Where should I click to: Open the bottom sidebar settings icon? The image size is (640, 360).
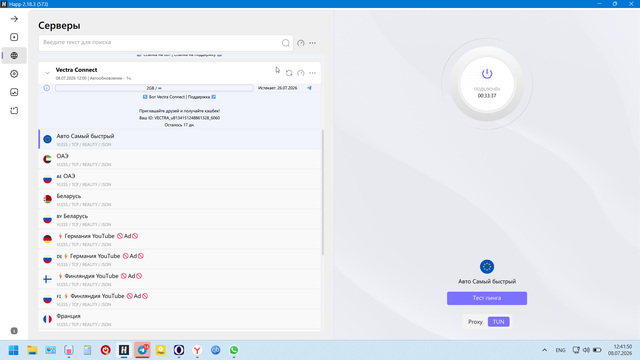tap(14, 331)
